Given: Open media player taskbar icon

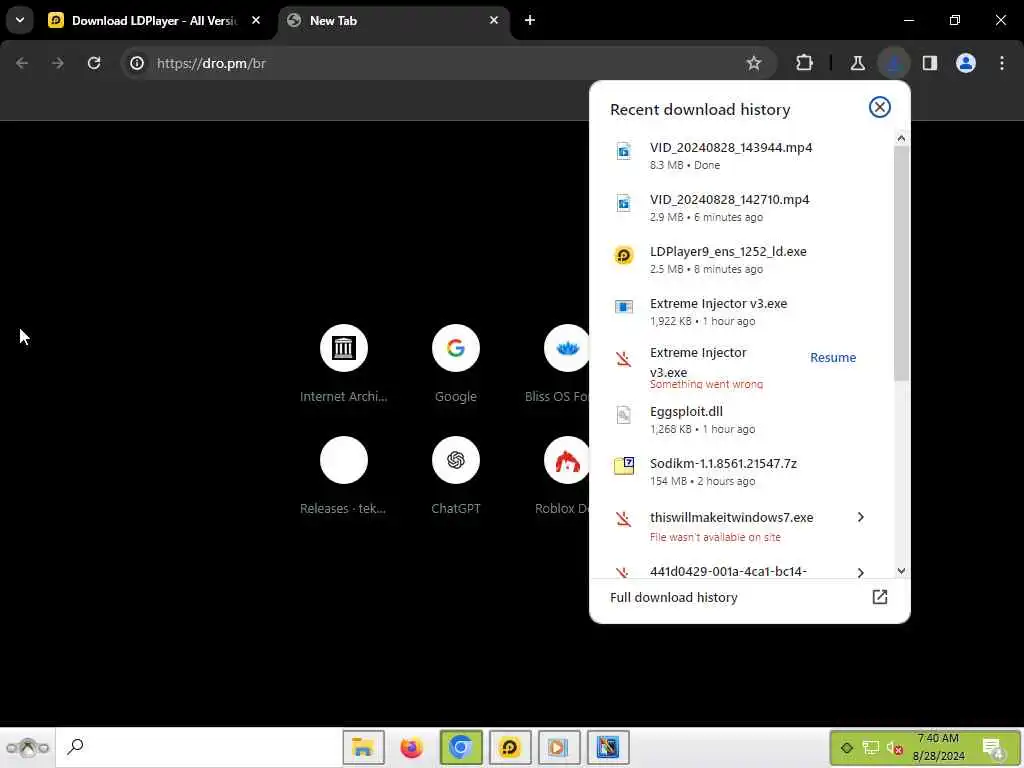Looking at the screenshot, I should (558, 747).
